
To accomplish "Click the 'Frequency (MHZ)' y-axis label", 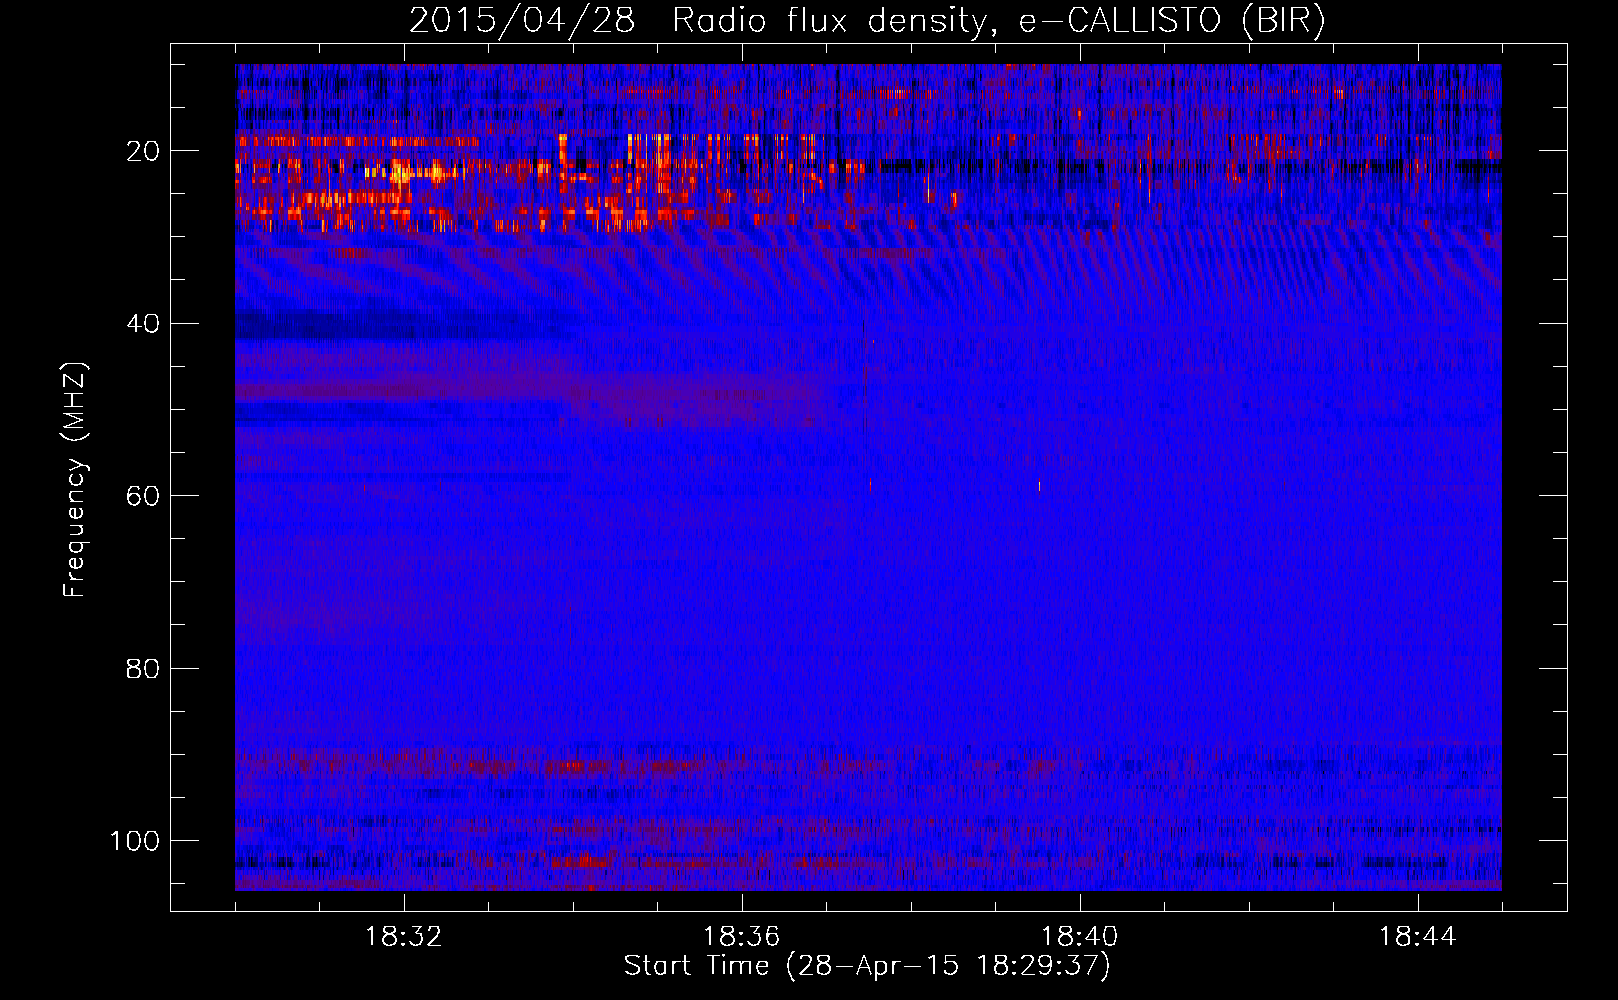I will (x=76, y=480).
